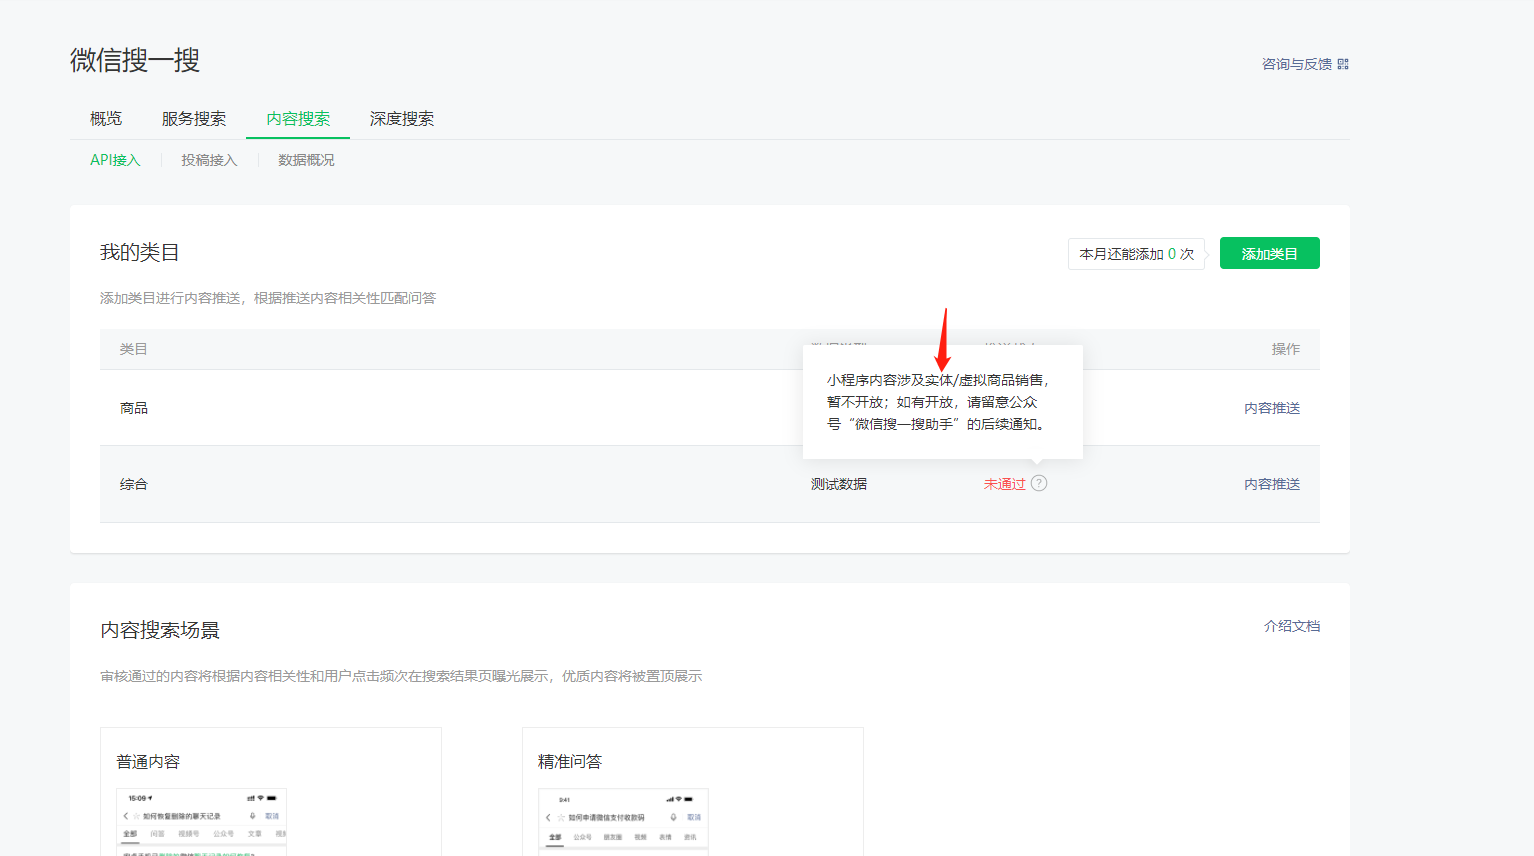Screen dimensions: 1534x856
Task: Open the 服务搜索 tab
Action: (x=194, y=119)
